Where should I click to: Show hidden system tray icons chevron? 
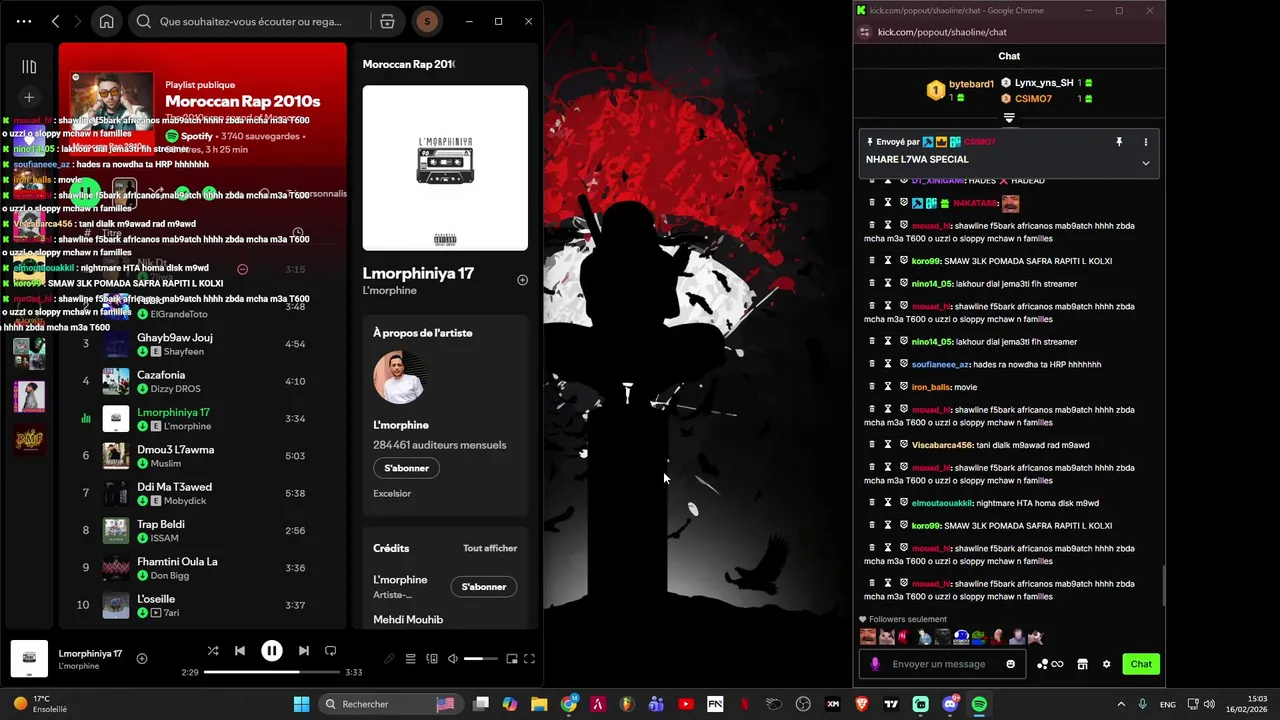tap(1121, 704)
